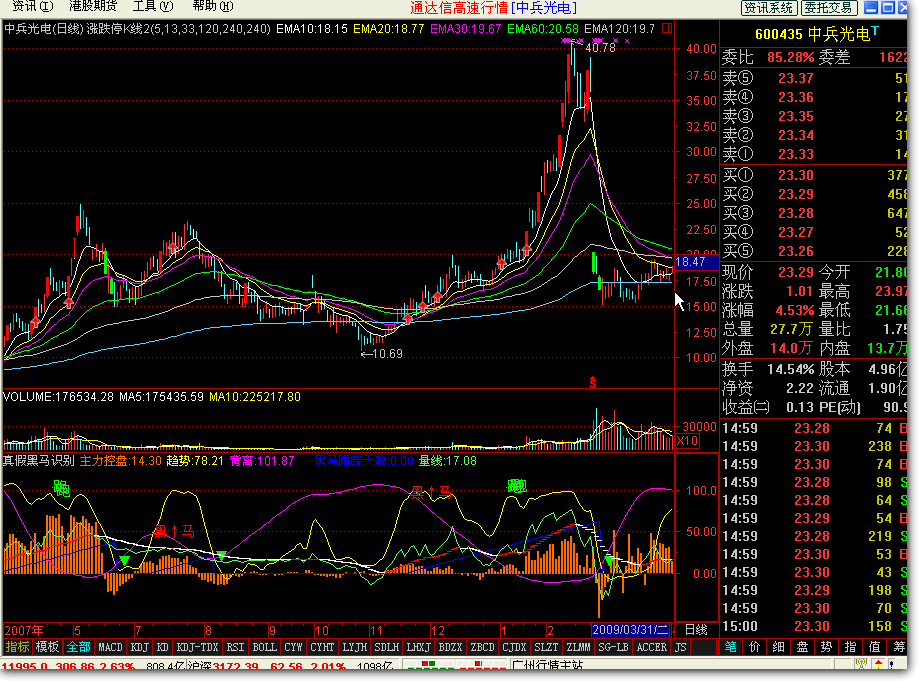The height and width of the screenshot is (684, 922).
Task: Switch to the JS indicator tab
Action: 681,647
